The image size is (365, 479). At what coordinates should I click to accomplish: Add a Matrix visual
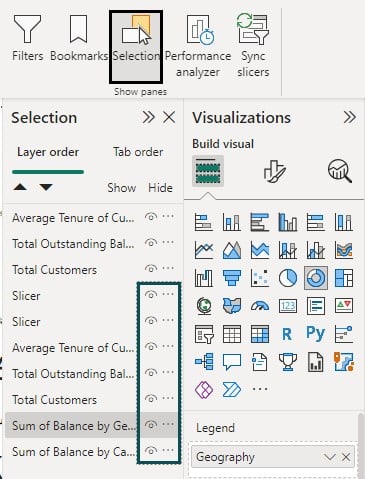[x=260, y=334]
